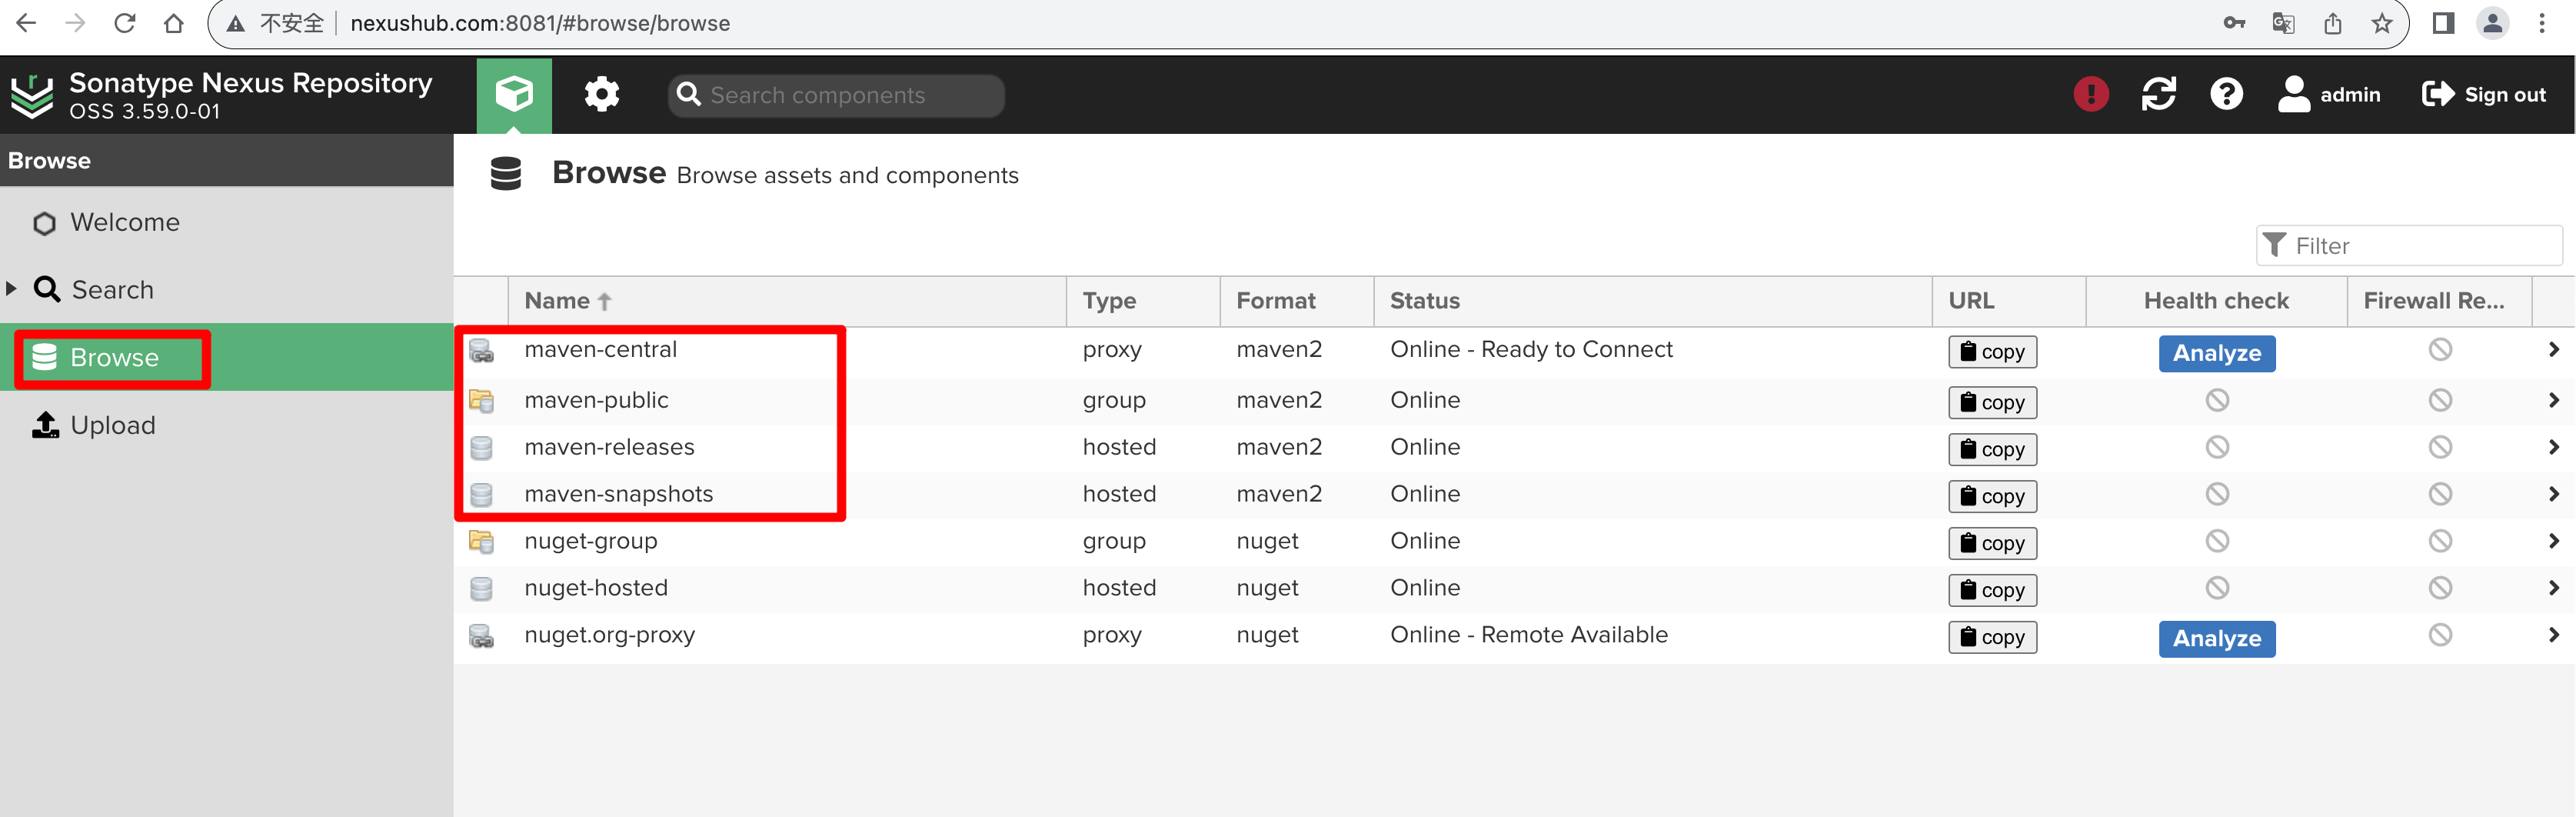Screen dimensions: 2576x817
Task: Click the nuget-group folder icon
Action: tap(482, 542)
